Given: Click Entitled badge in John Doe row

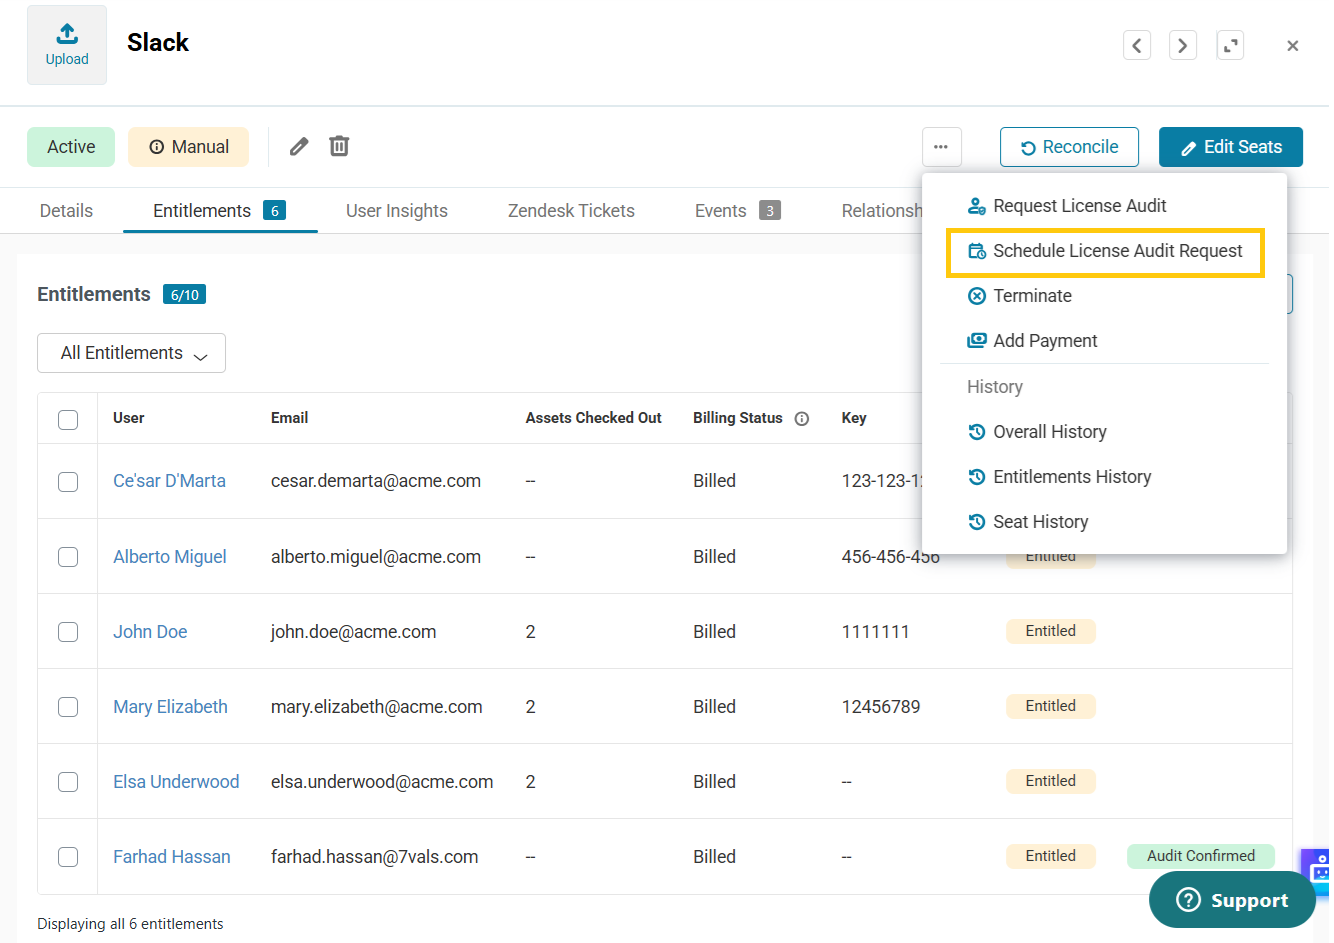Looking at the screenshot, I should coord(1051,631).
